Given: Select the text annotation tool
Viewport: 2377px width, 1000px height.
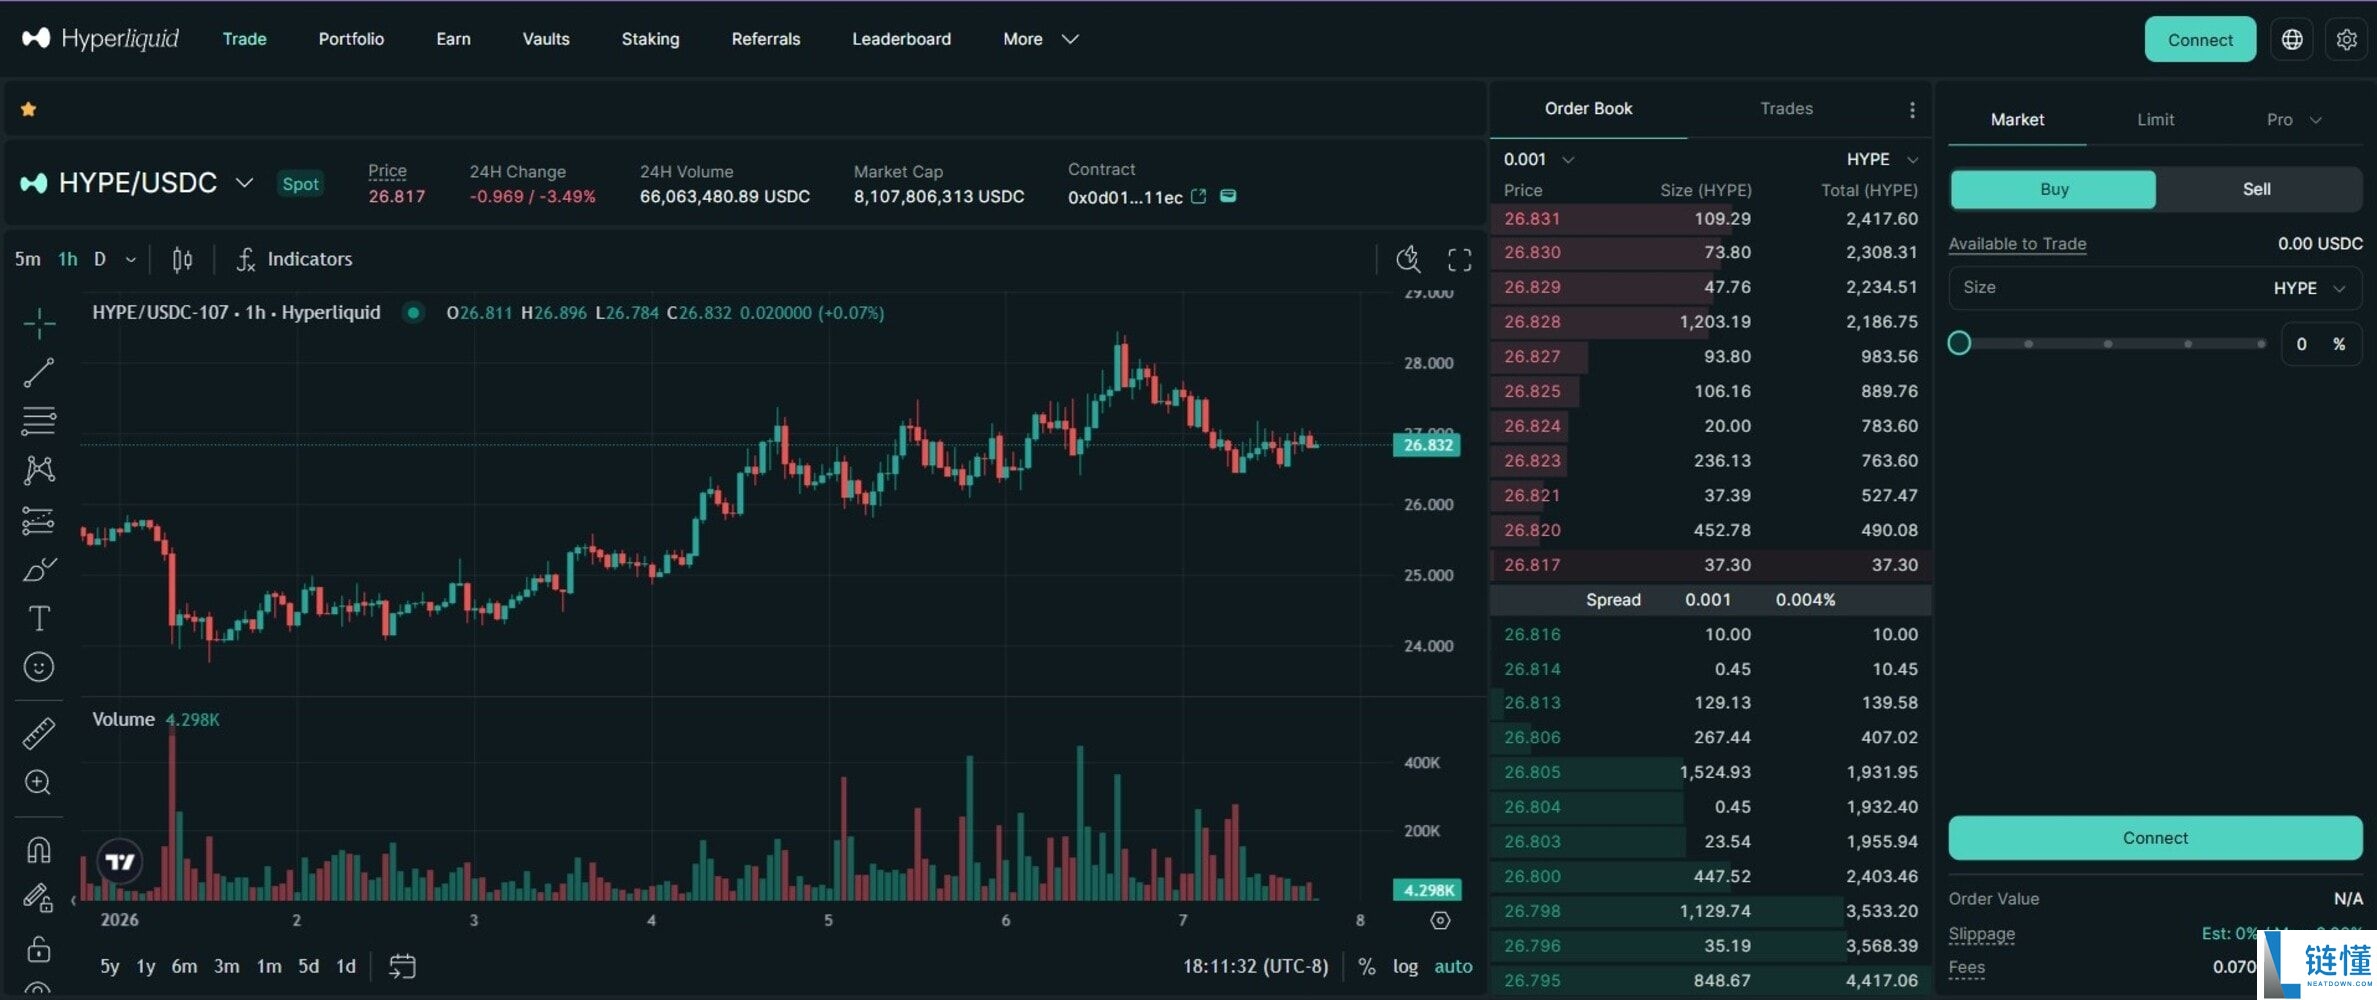Looking at the screenshot, I should pos(39,618).
